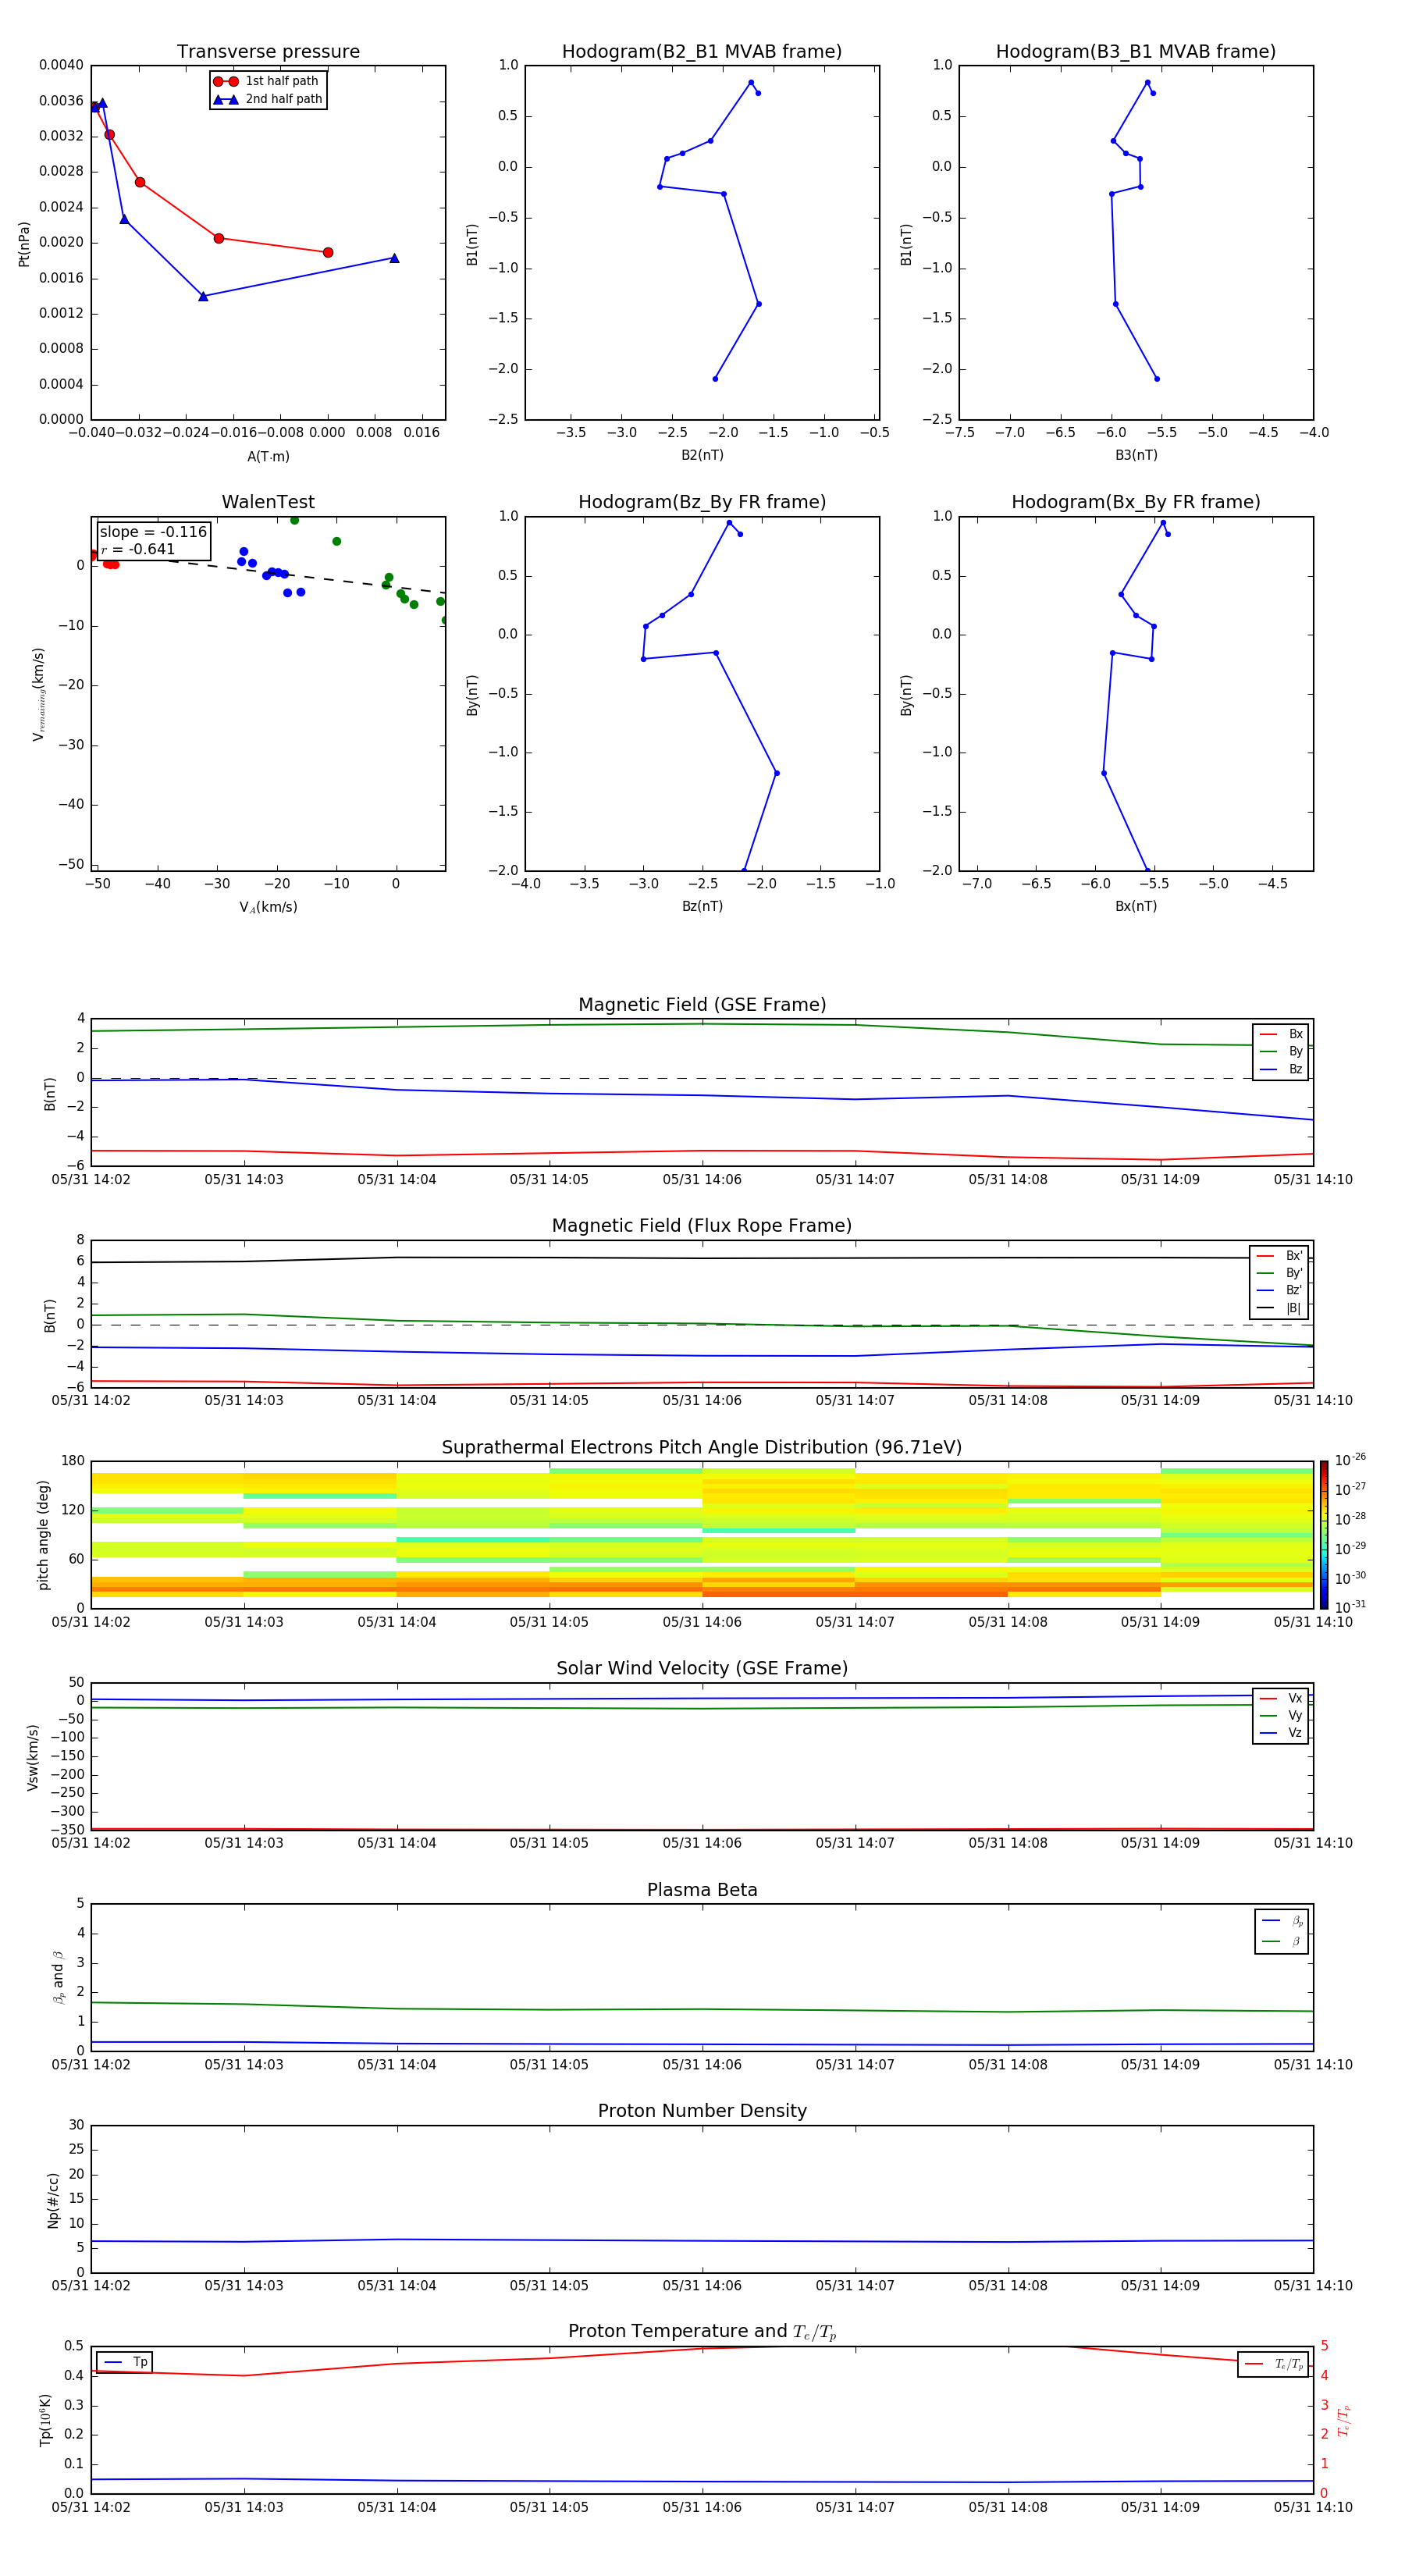
Task: Click the 'WalenTest' plot title
Action: (268, 502)
